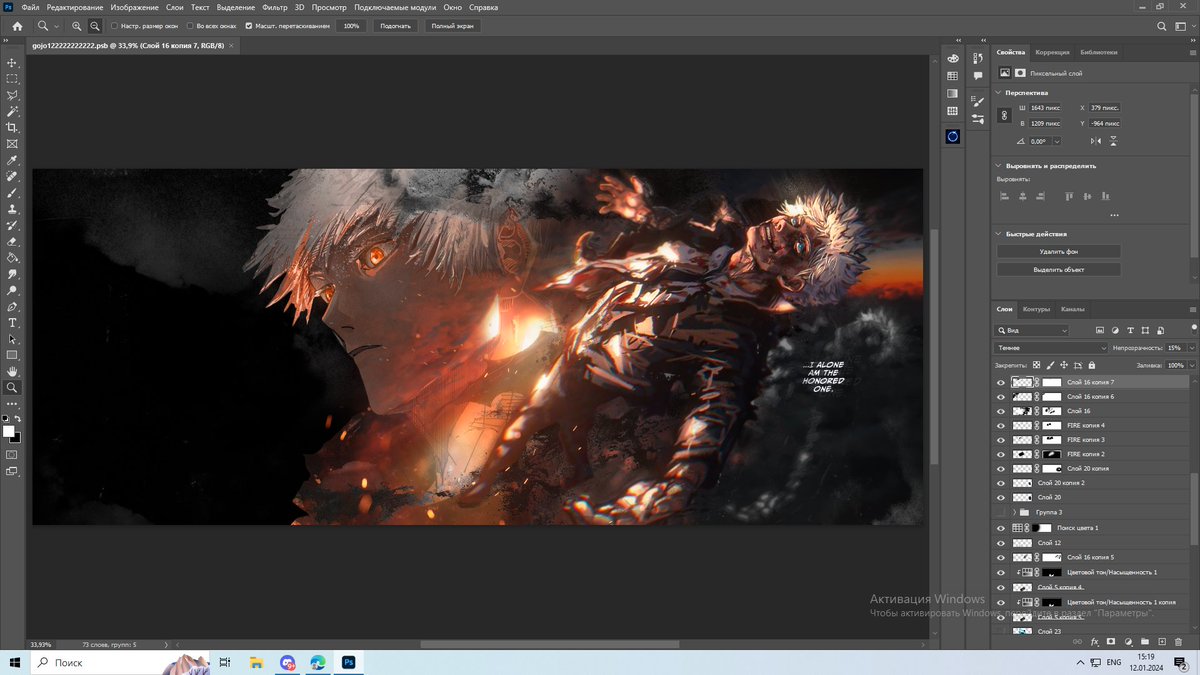Select the Polygonal Lasso tool
Viewport: 1200px width, 675px height.
click(x=12, y=95)
